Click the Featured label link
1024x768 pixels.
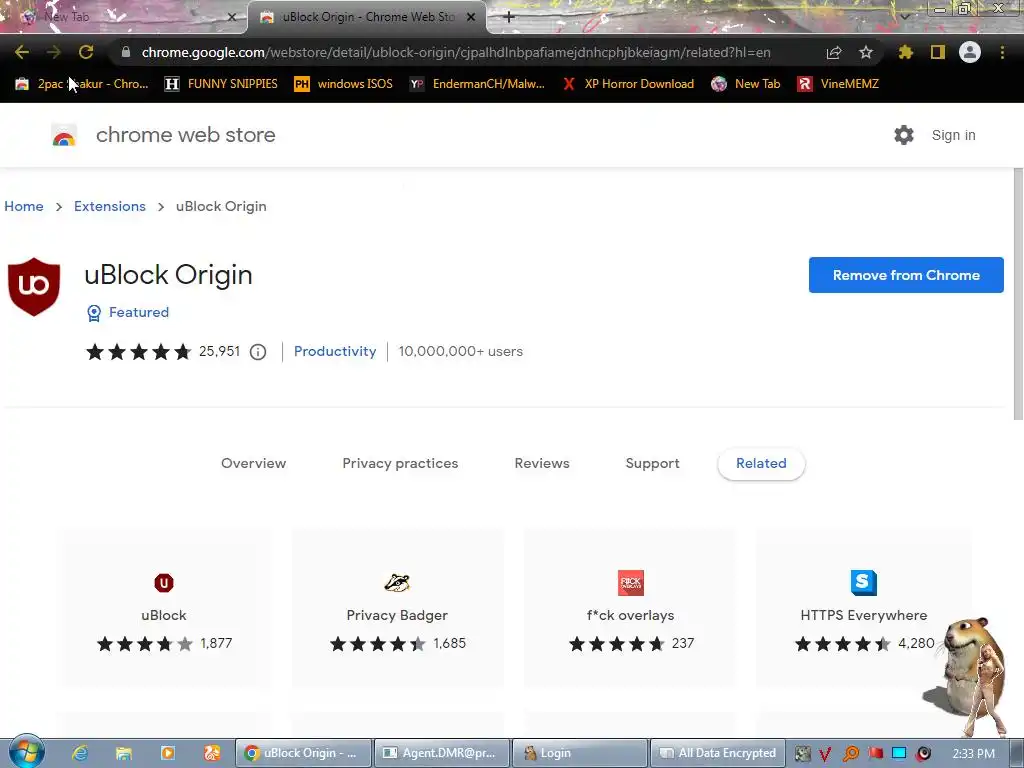pos(139,312)
